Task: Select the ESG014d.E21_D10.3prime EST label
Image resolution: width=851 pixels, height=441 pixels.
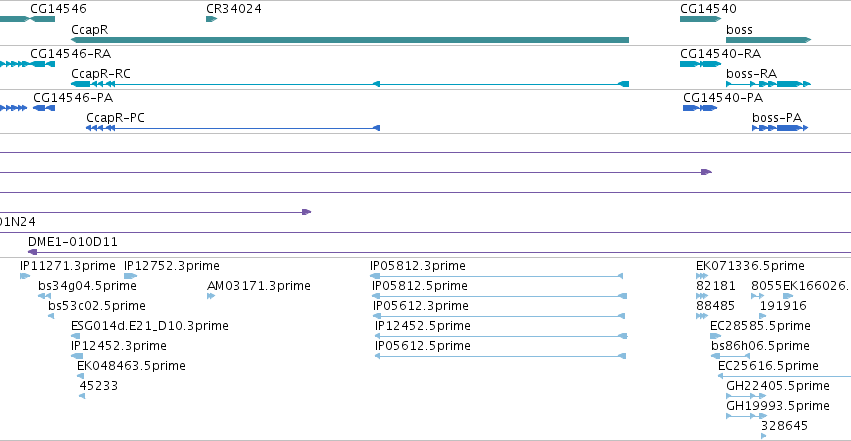Action: [150, 326]
